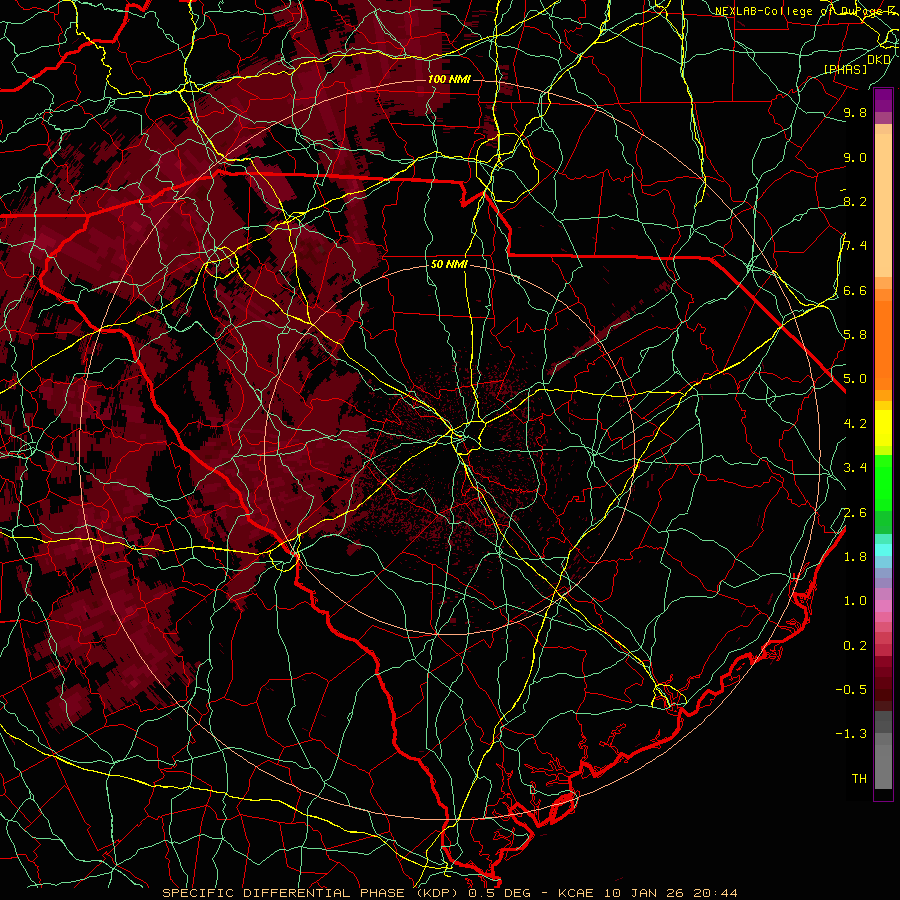Click the 0.2 legend value

(855, 646)
